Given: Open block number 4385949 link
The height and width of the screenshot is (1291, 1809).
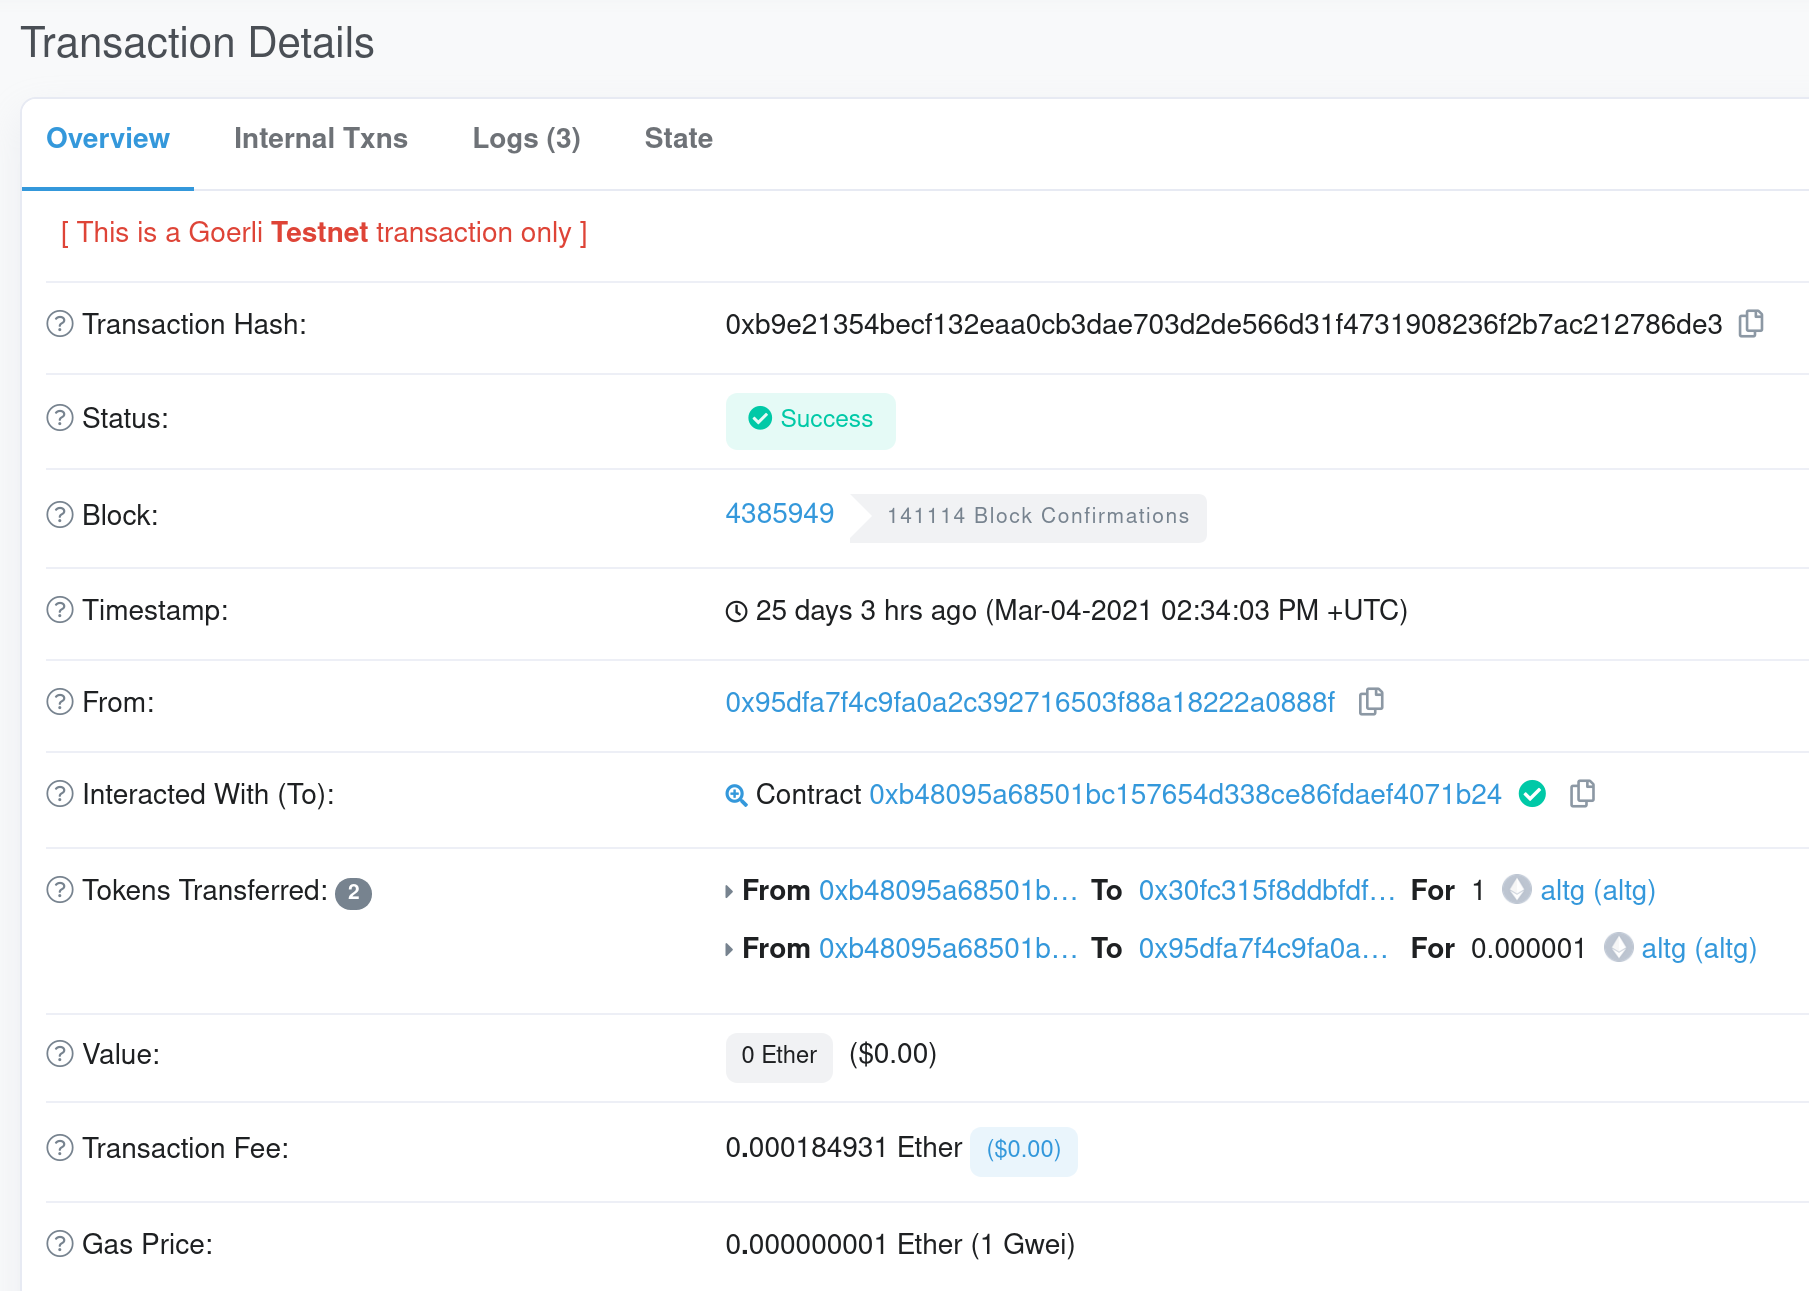Looking at the screenshot, I should click(x=780, y=514).
